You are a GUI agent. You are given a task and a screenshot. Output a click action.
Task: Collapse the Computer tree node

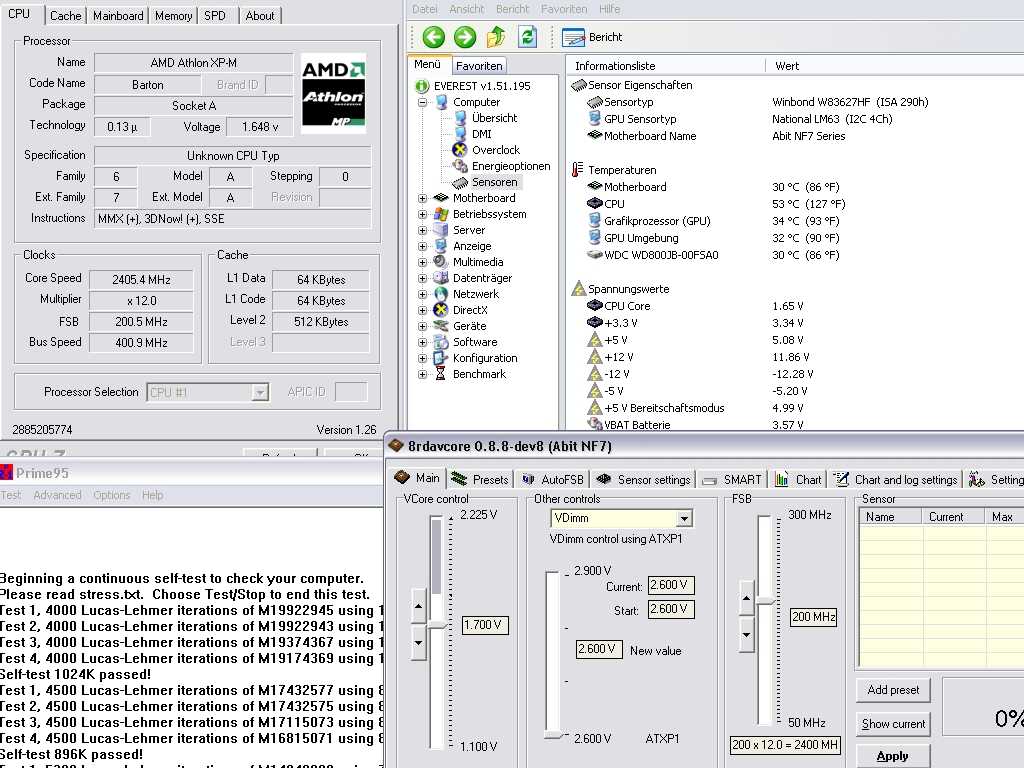pos(423,103)
